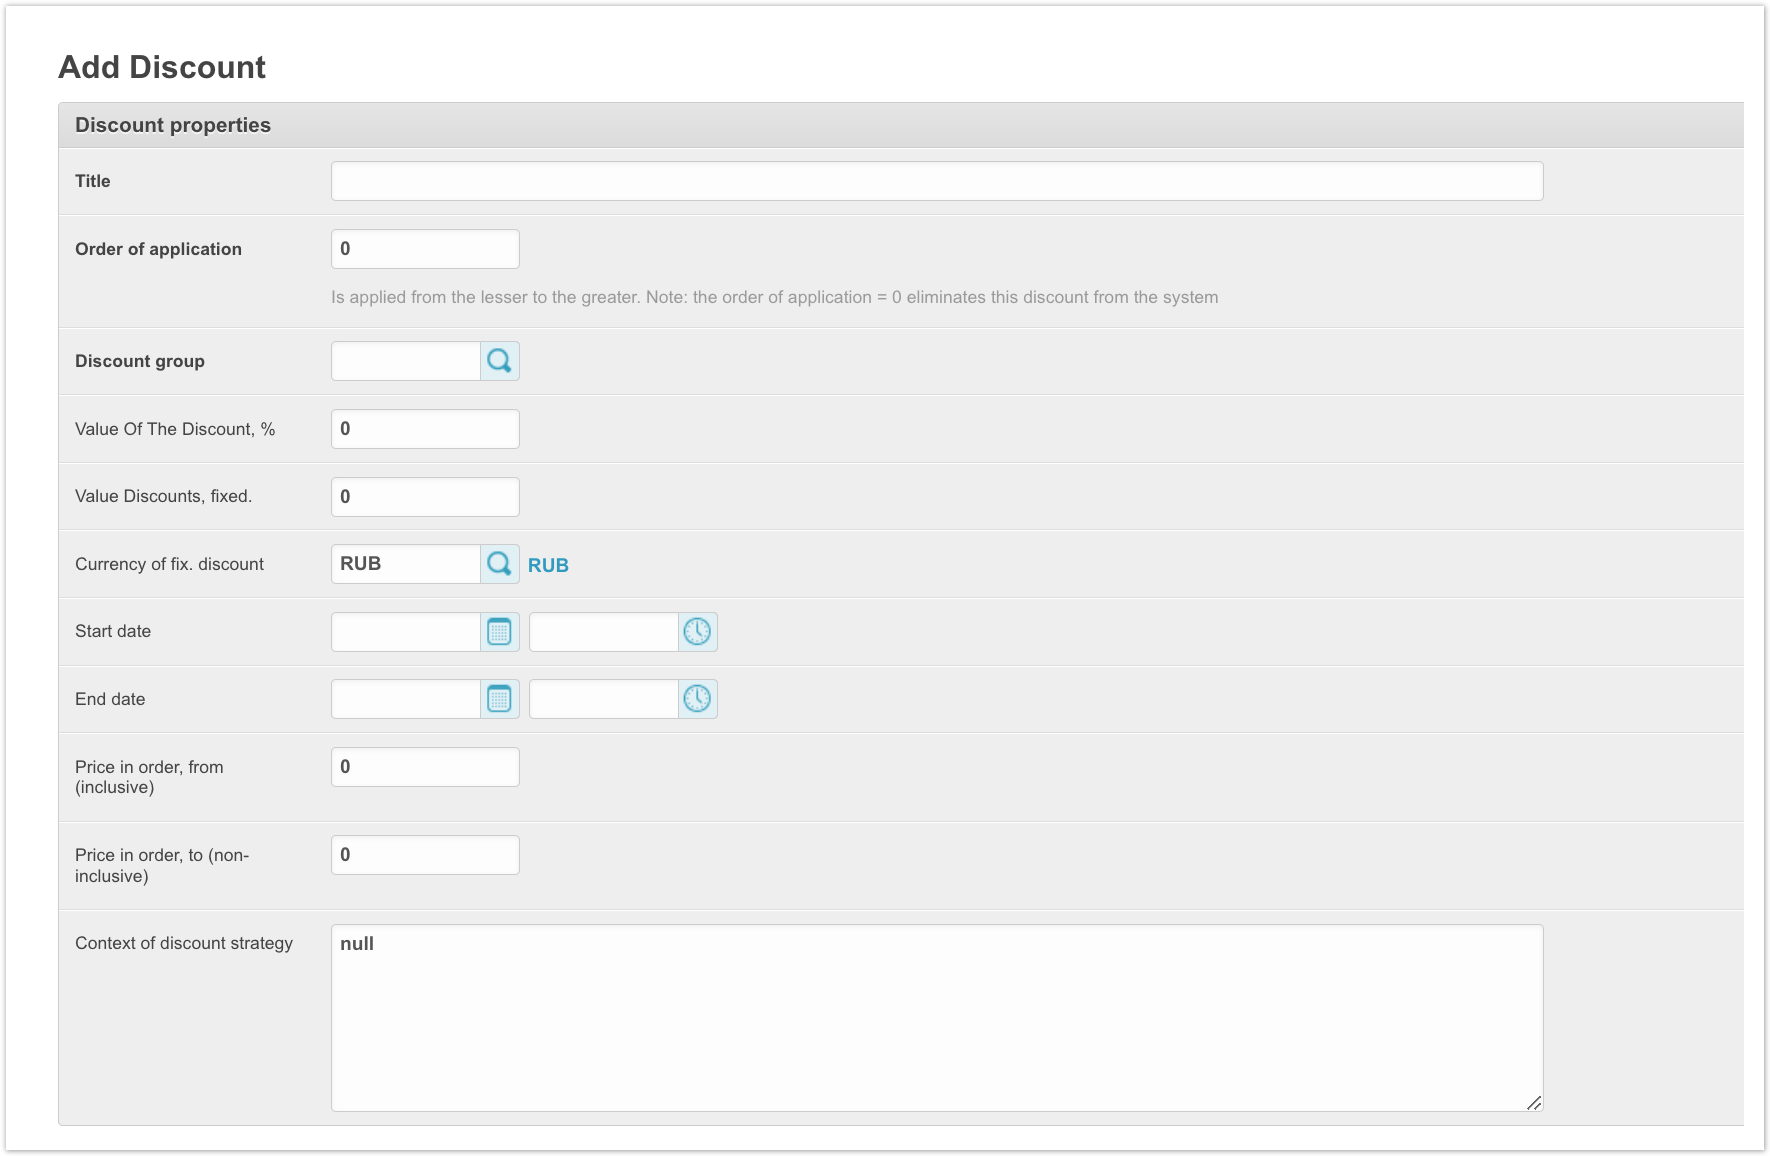Focus the Start date date field
Viewport: 1770px width, 1156px height.
click(x=406, y=632)
